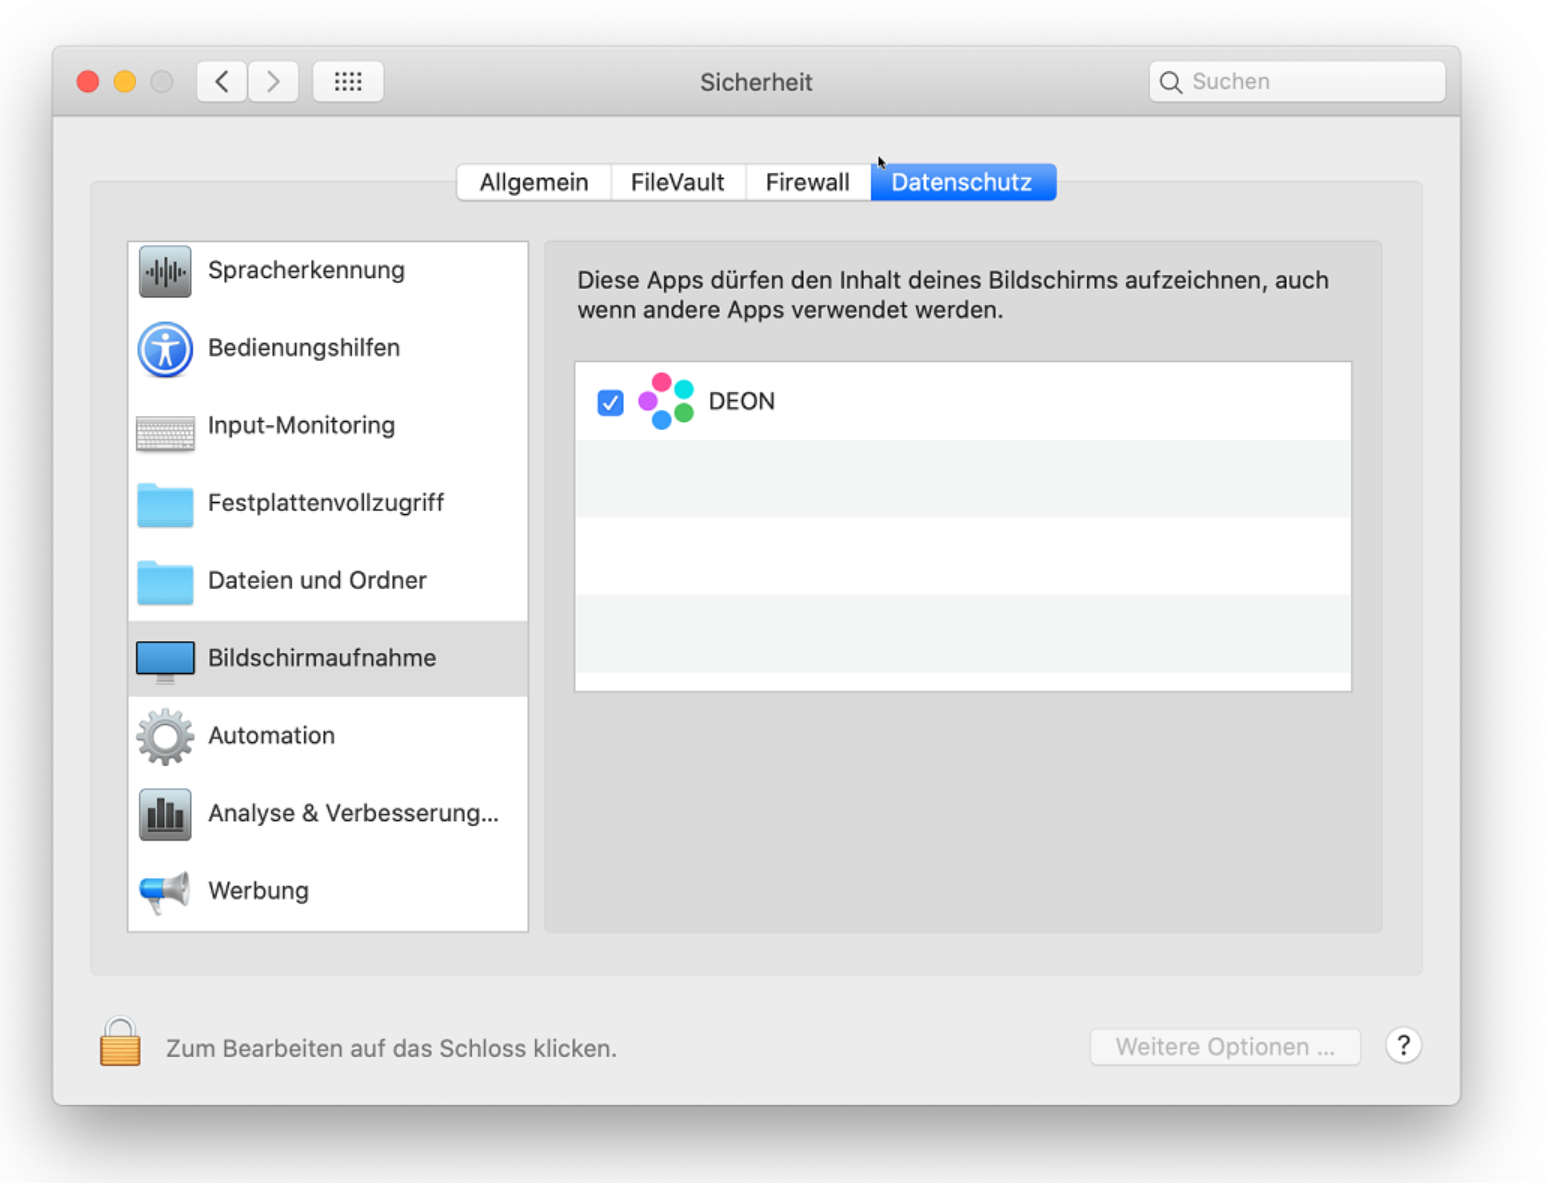Click the Analyse & Verbesserung chart icon

click(165, 814)
